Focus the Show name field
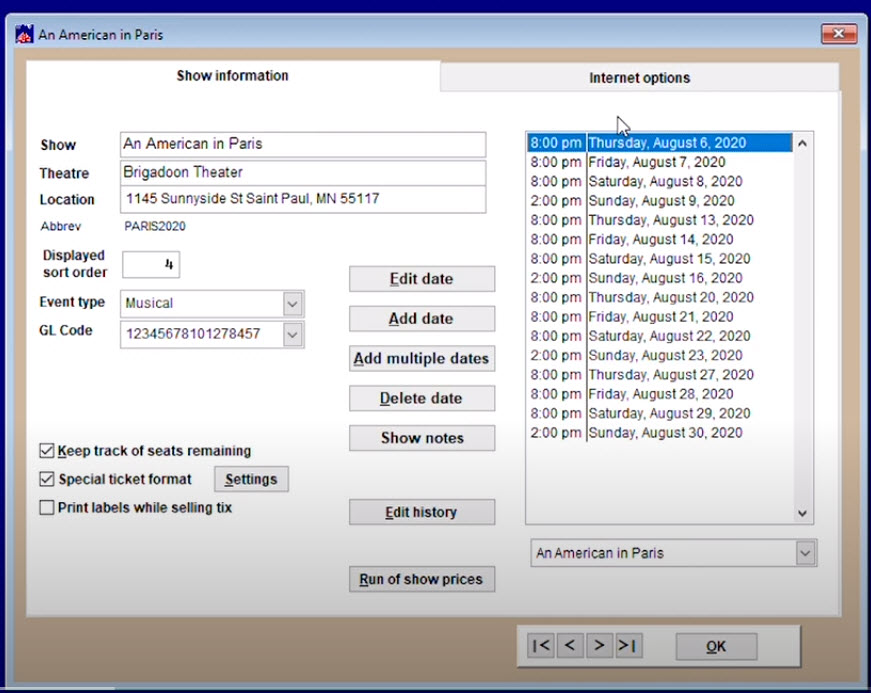Image resolution: width=871 pixels, height=693 pixels. (303, 144)
